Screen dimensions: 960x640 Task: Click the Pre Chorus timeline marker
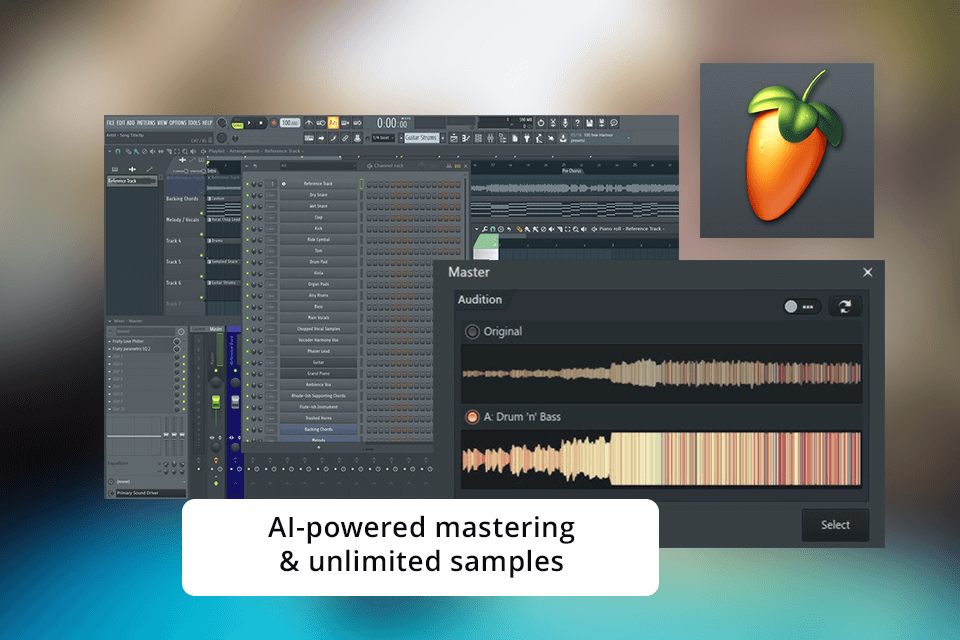(x=571, y=171)
